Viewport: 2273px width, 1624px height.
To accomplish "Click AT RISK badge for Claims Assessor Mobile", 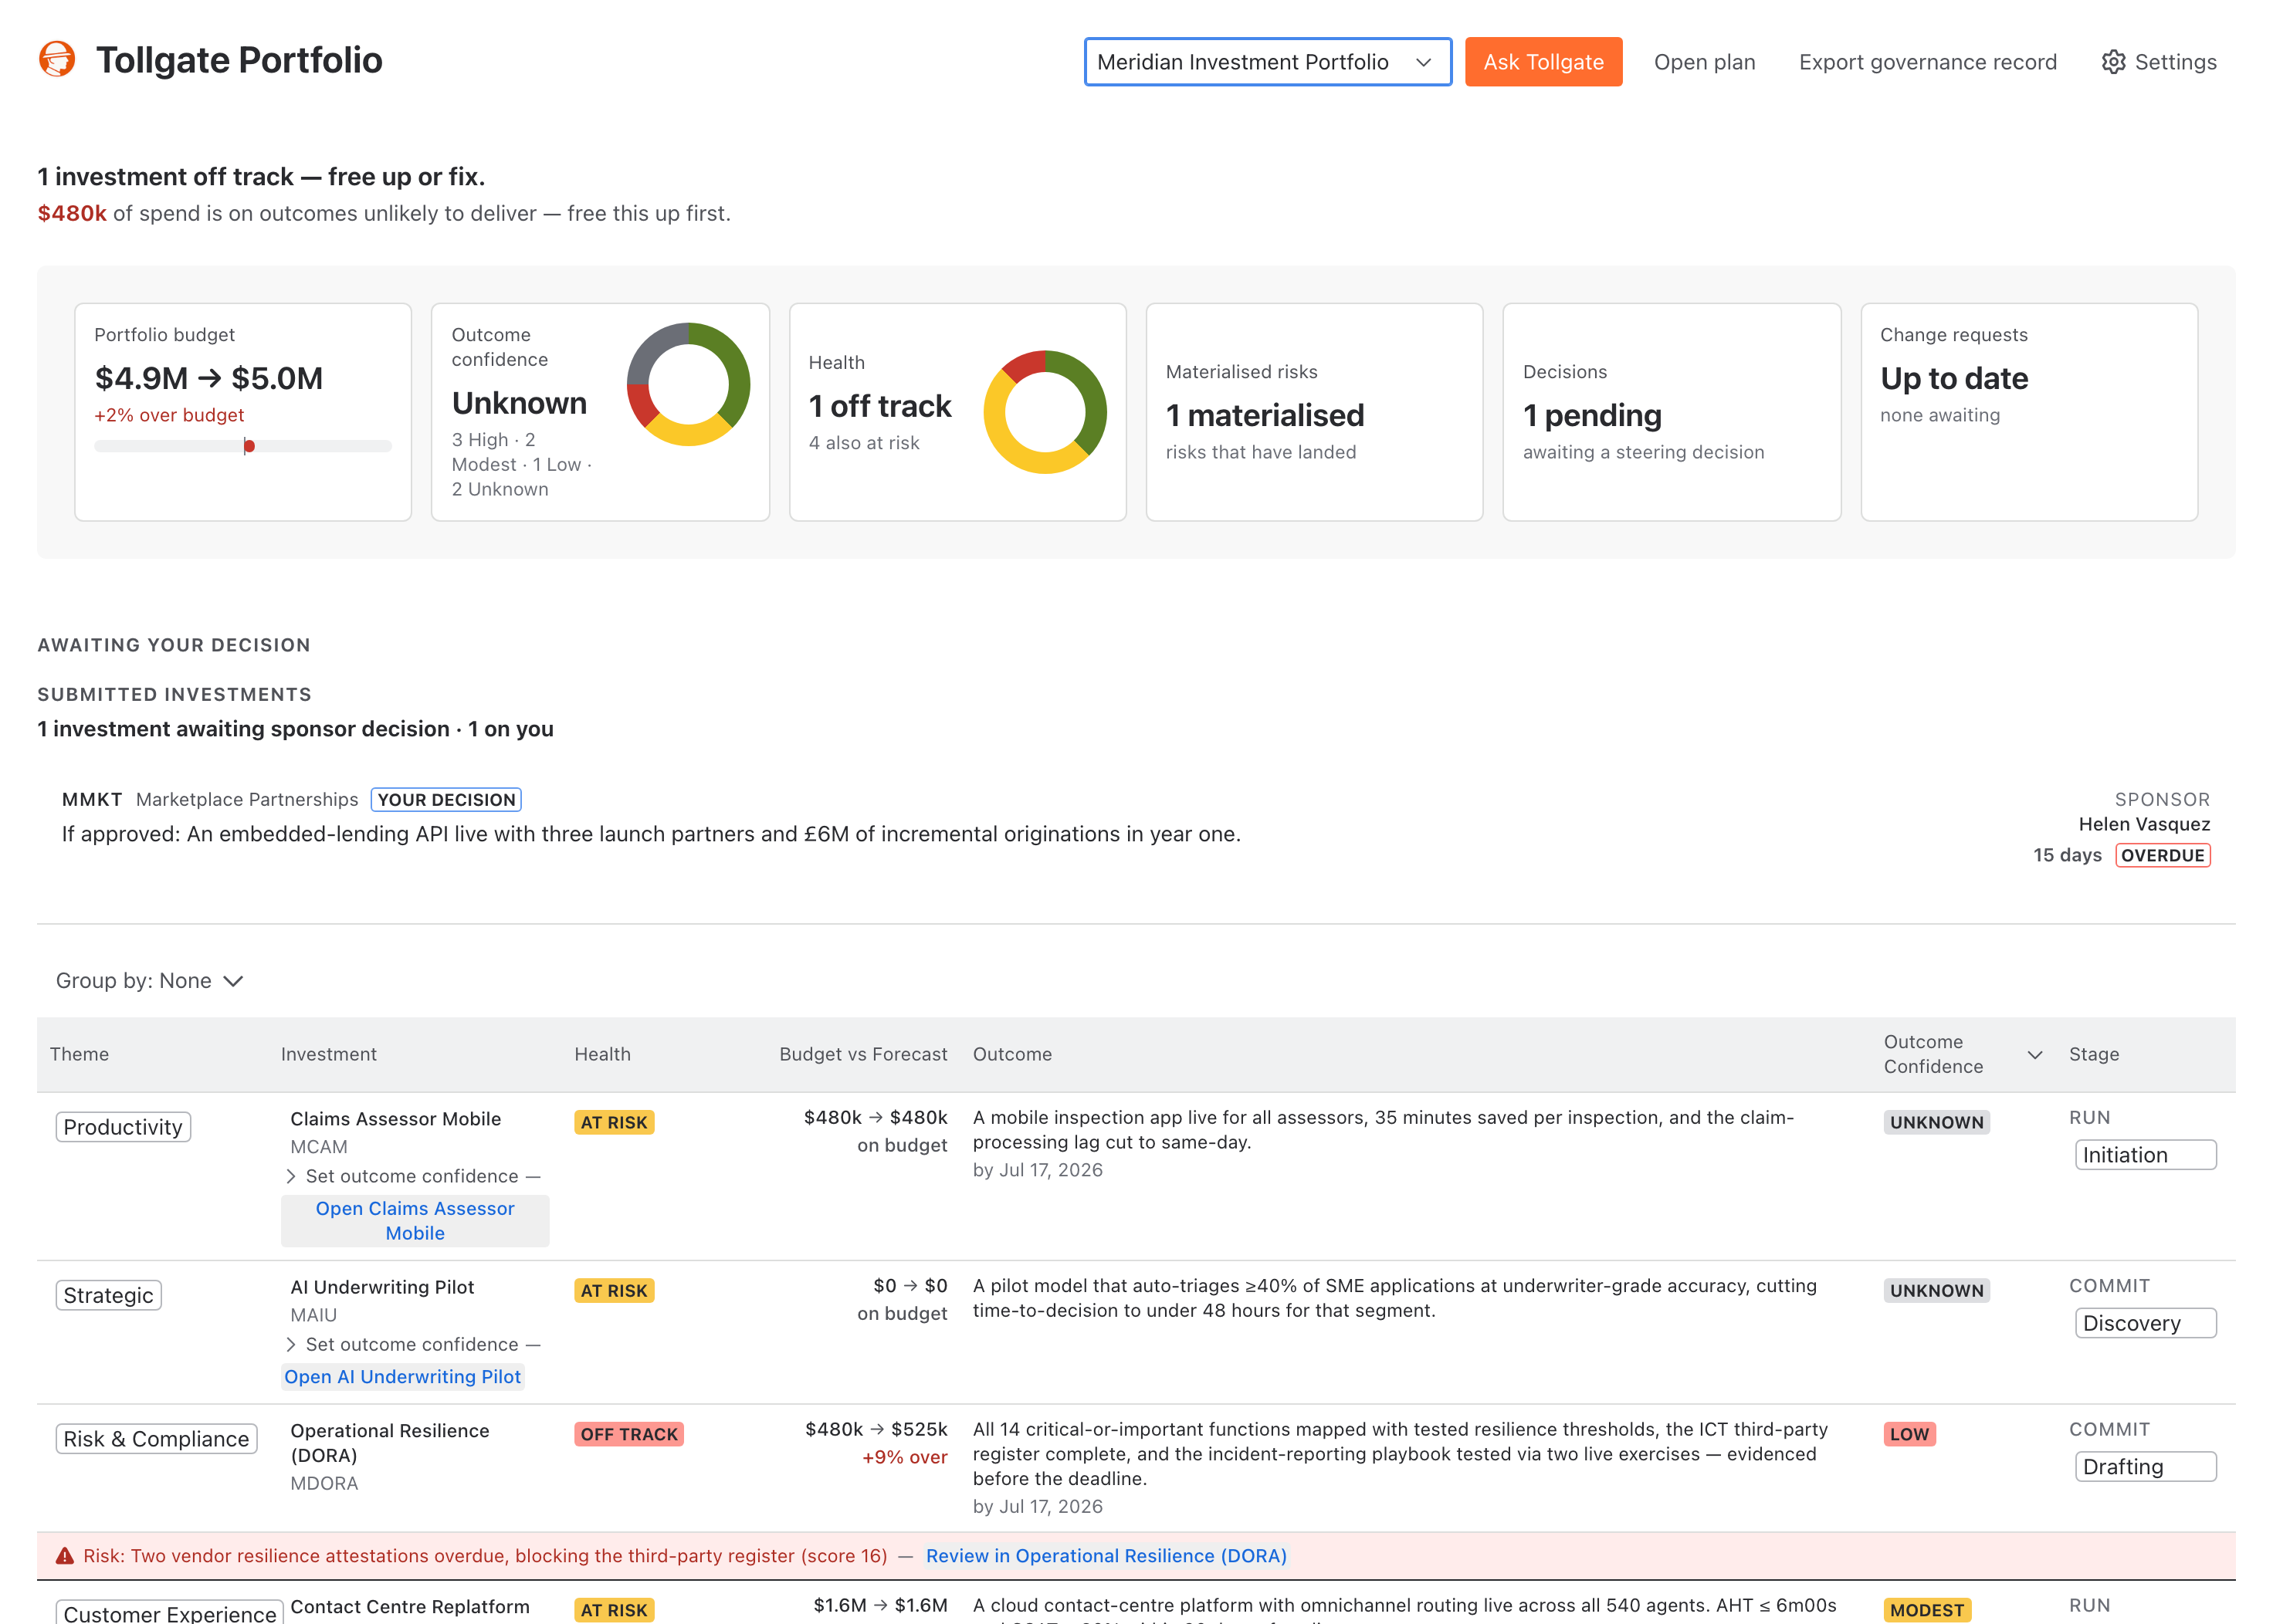I will click(613, 1123).
